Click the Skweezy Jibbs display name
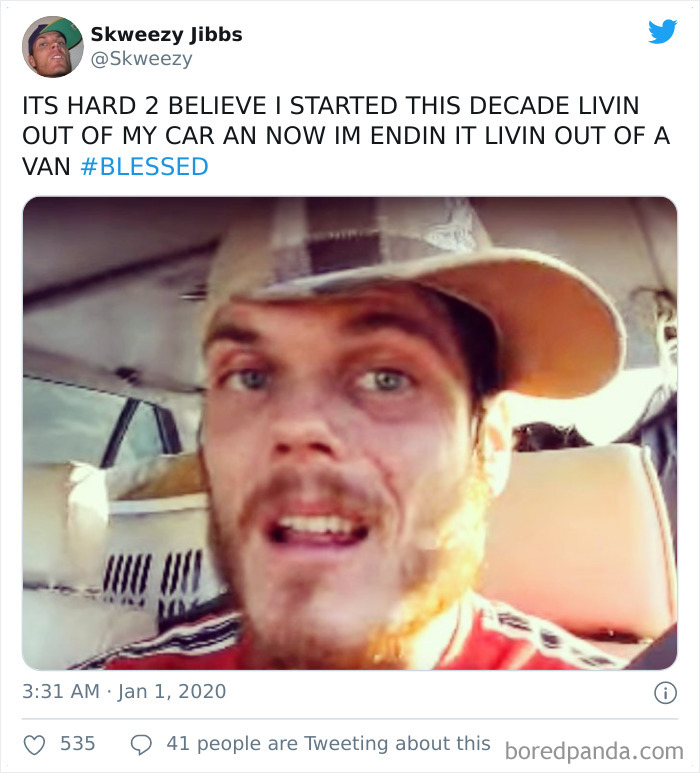This screenshot has width=700, height=773. point(167,35)
